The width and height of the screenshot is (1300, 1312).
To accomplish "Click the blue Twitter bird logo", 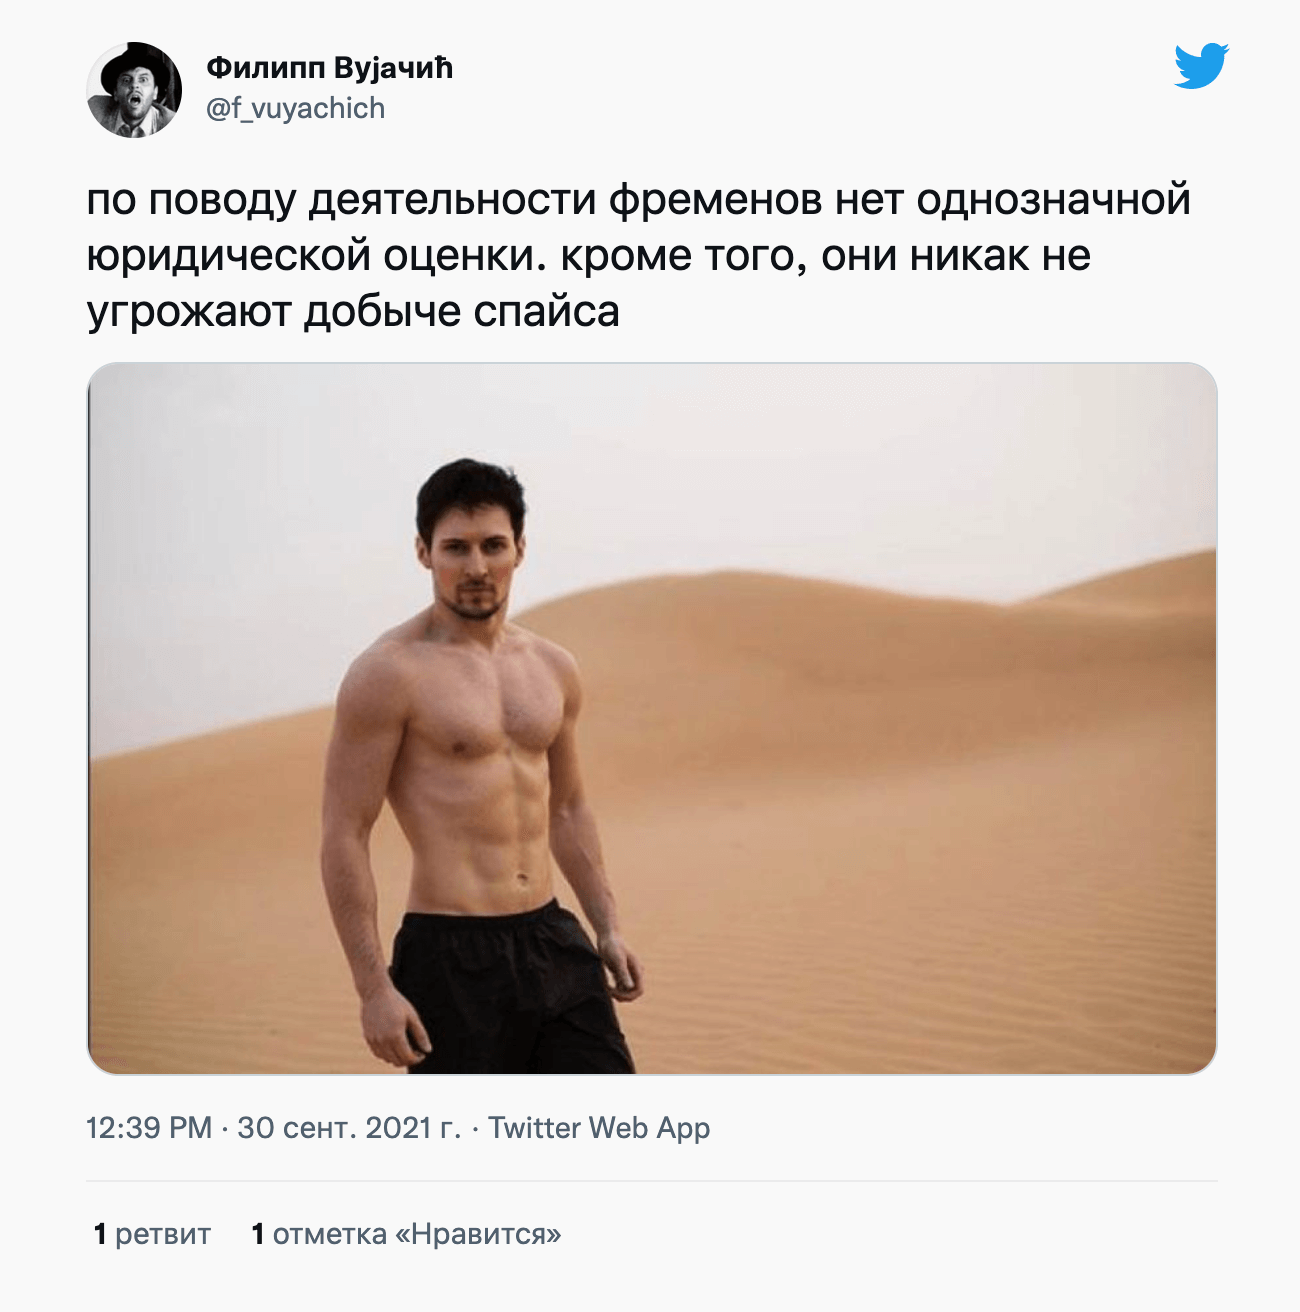I will (1201, 67).
